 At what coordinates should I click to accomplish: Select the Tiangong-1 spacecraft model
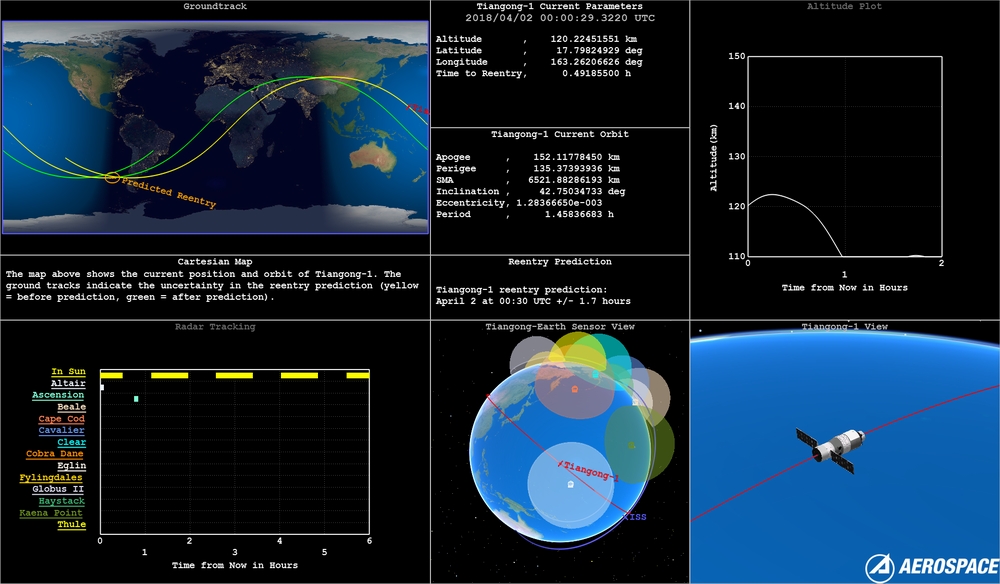tap(831, 451)
